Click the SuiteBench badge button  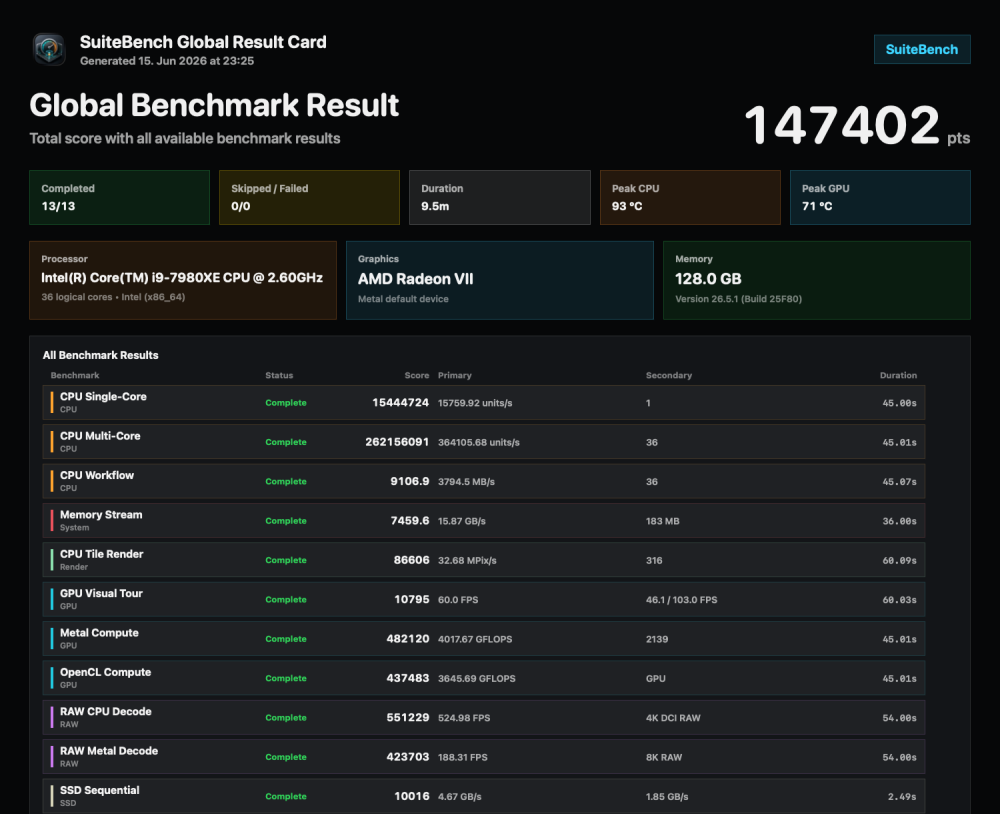pyautogui.click(x=922, y=50)
